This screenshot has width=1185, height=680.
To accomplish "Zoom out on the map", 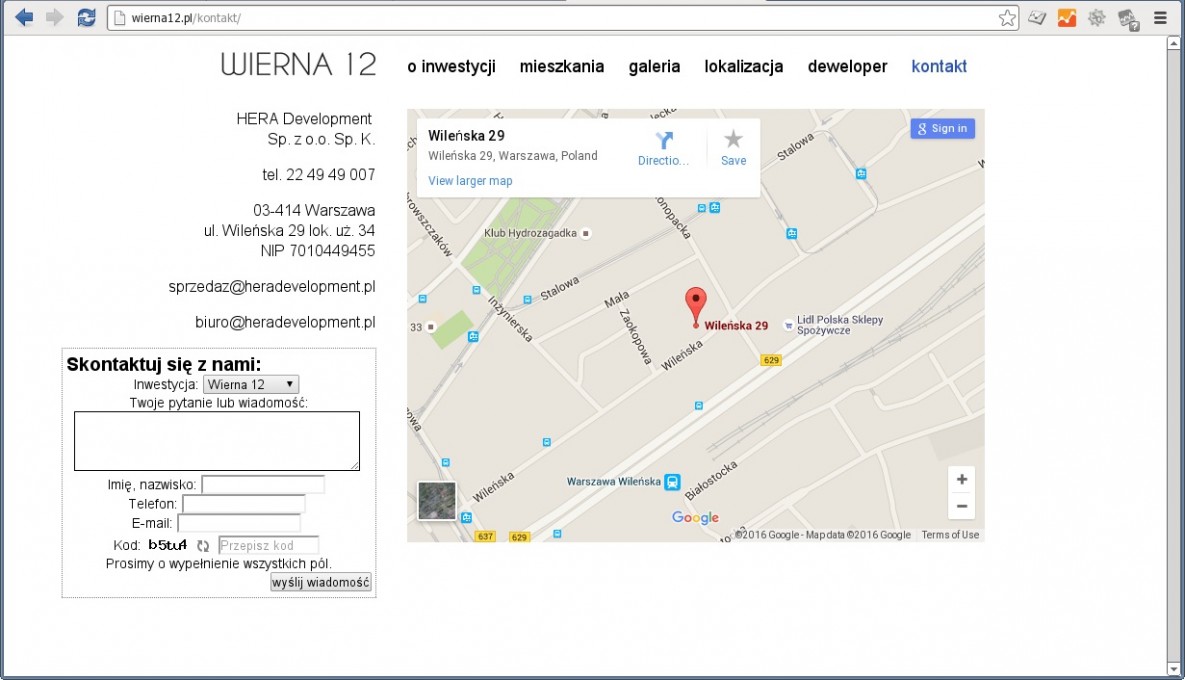I will point(961,506).
